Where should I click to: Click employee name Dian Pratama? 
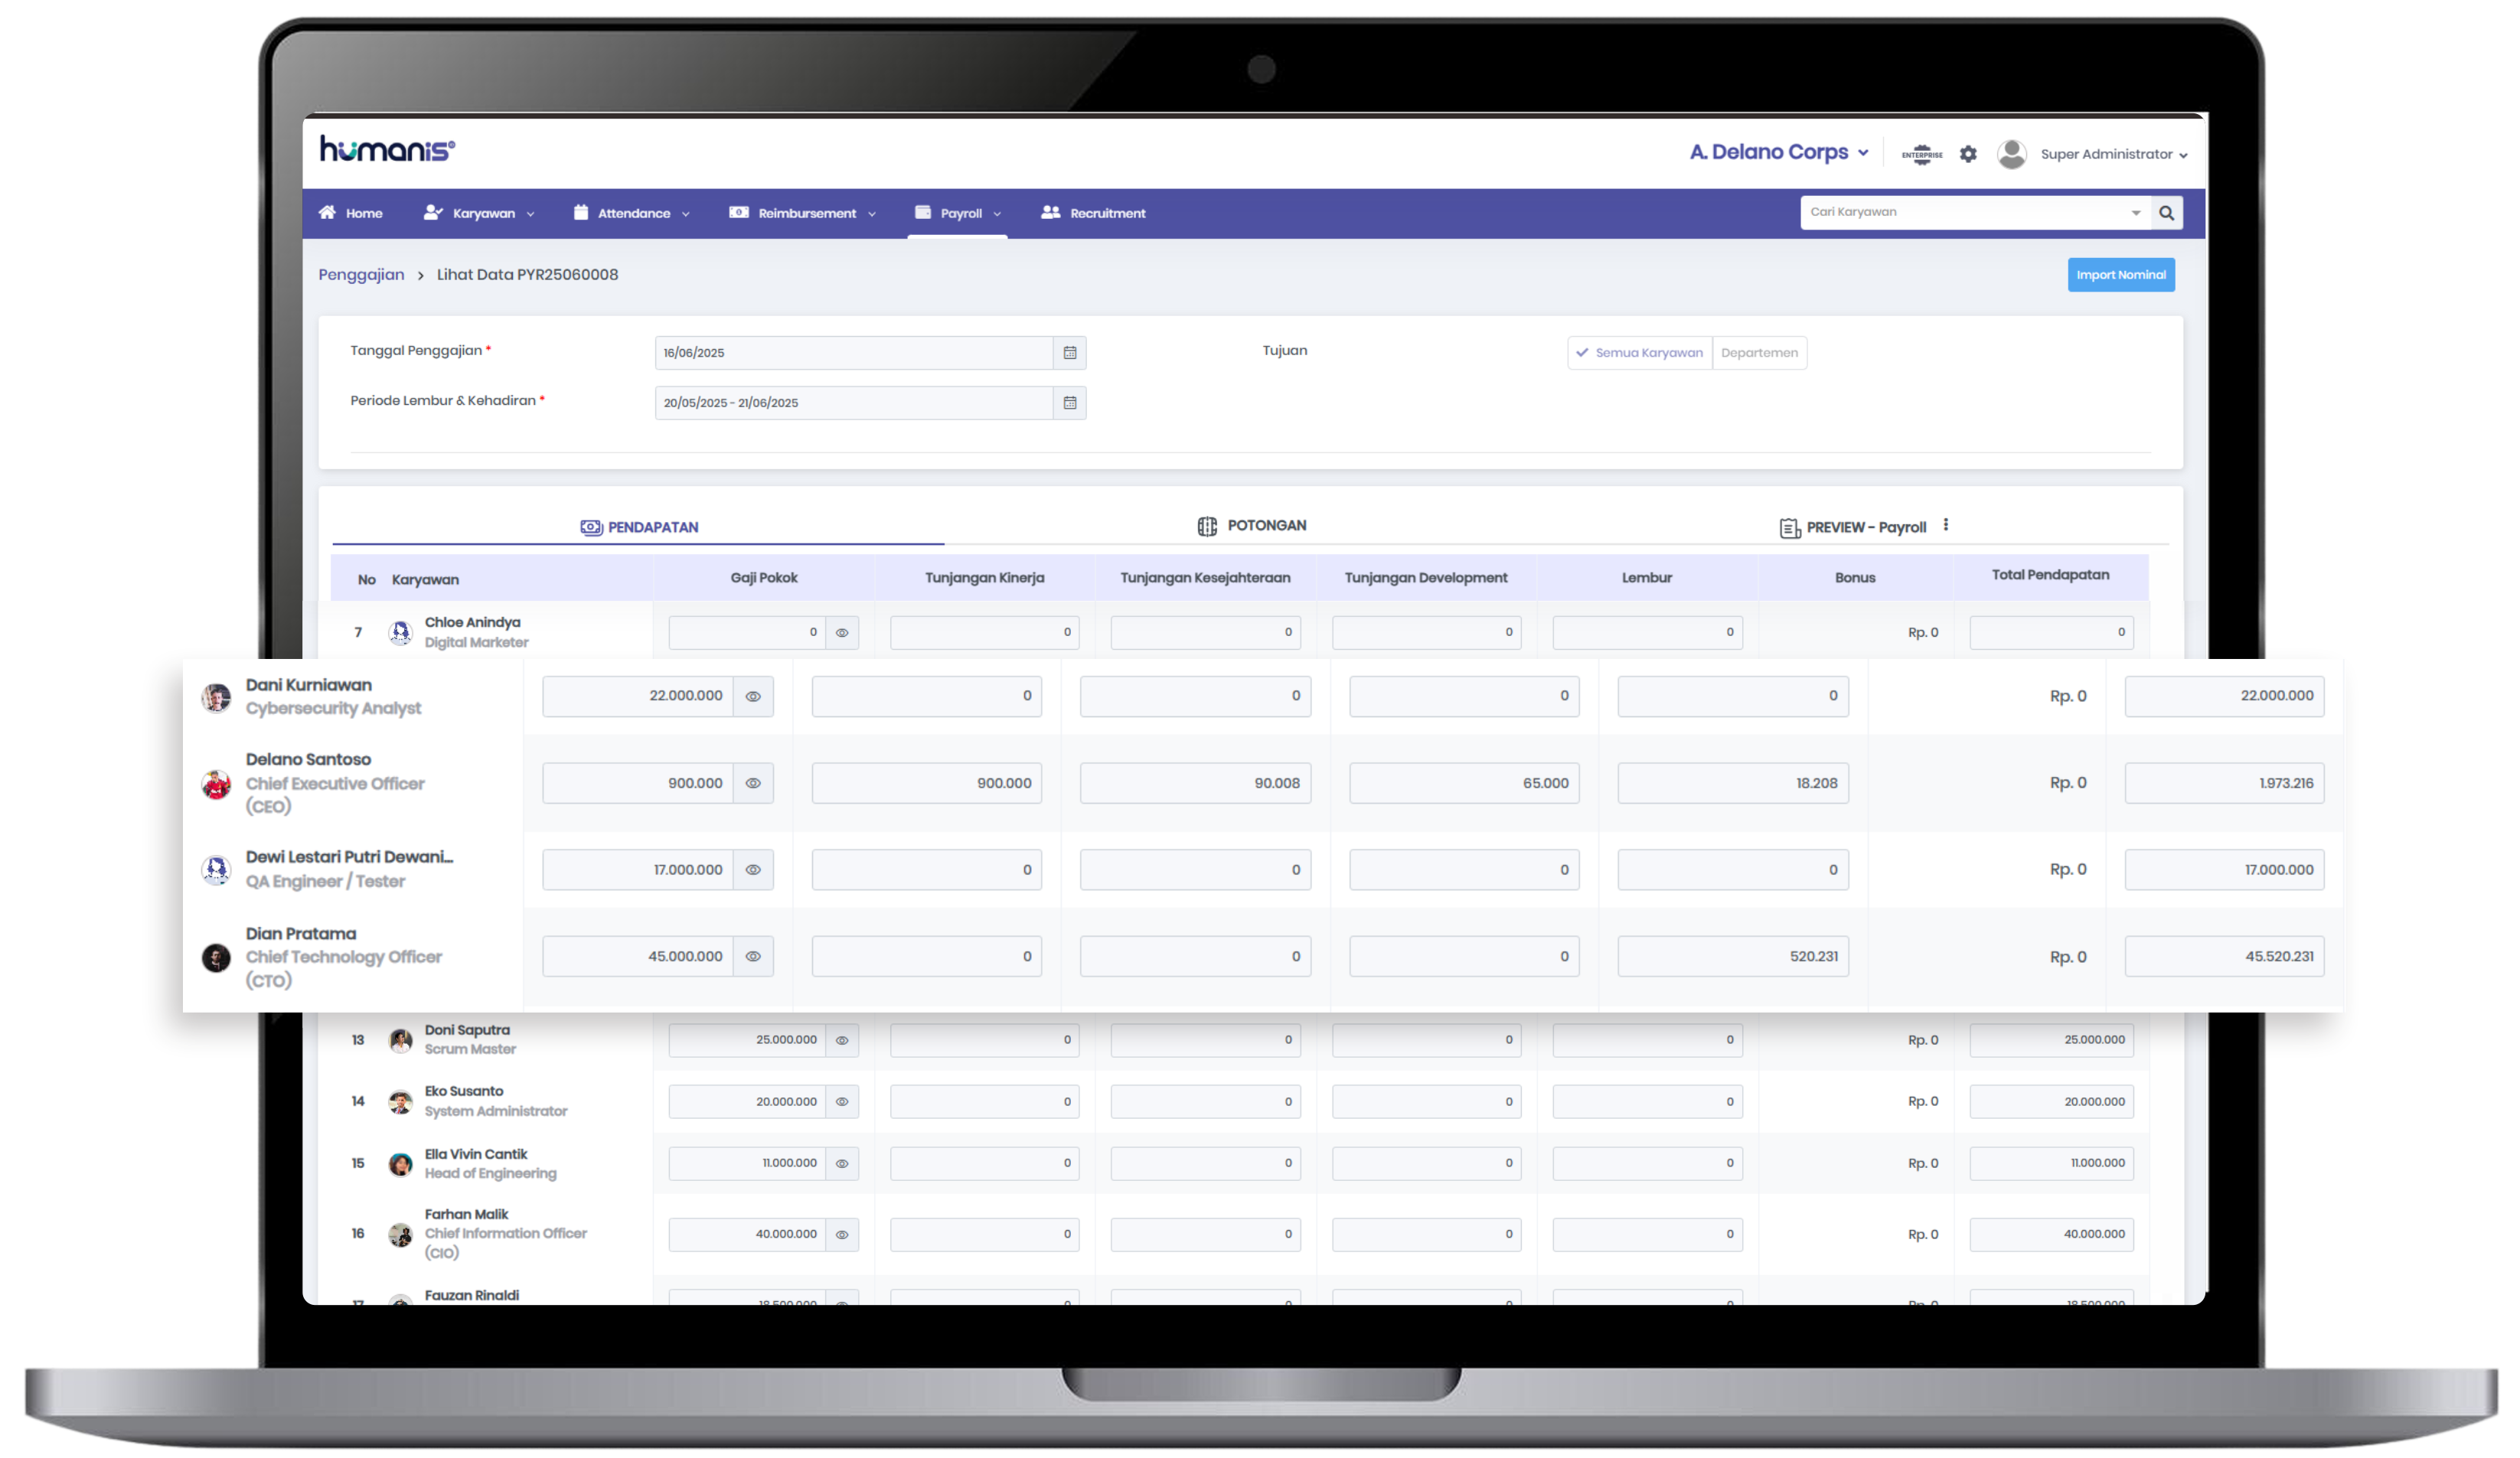tap(301, 934)
